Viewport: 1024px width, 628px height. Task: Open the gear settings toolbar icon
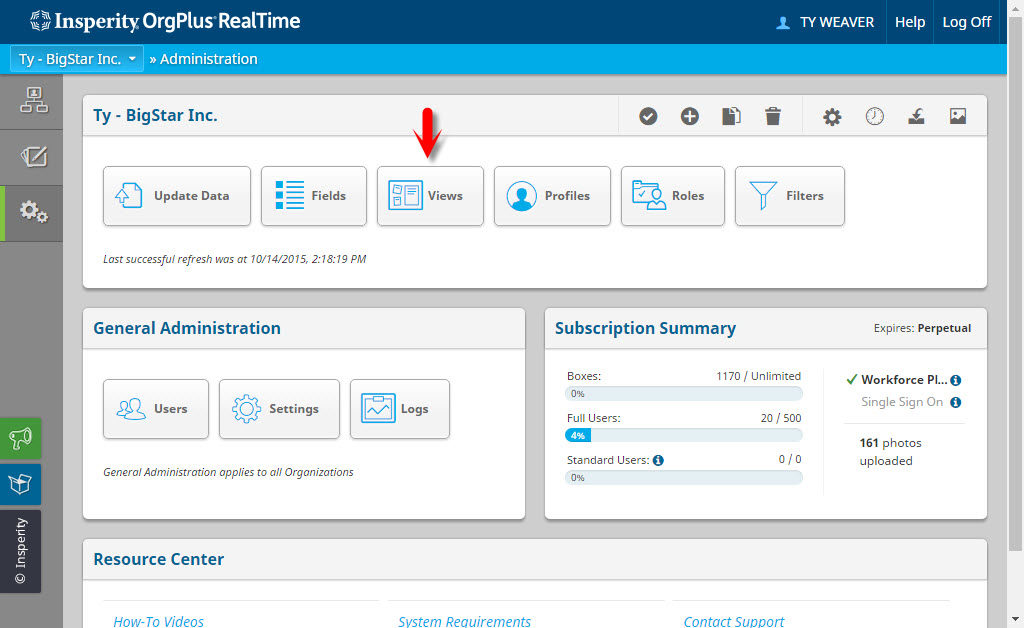coord(832,117)
